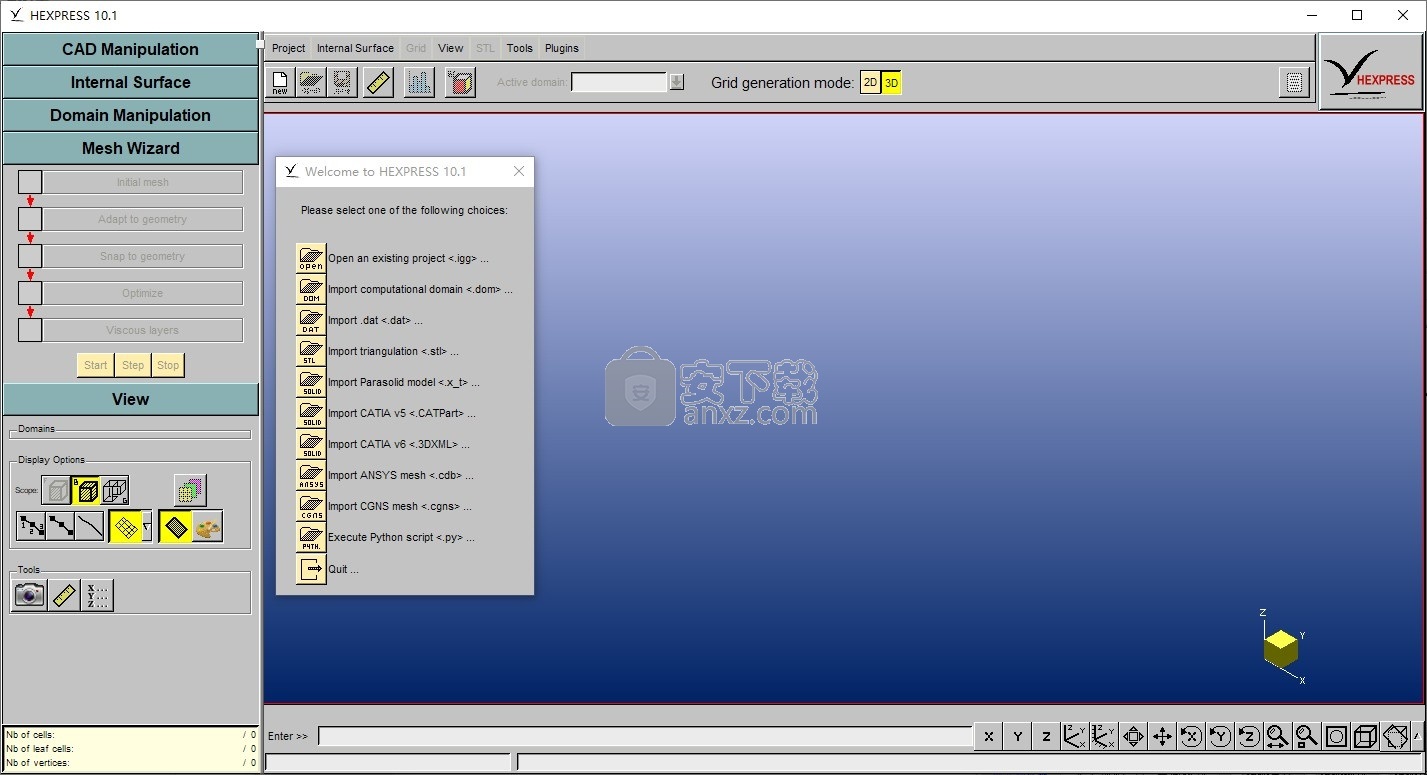
Task: Collapse the Mesh Wizard panel
Action: pyautogui.click(x=130, y=148)
